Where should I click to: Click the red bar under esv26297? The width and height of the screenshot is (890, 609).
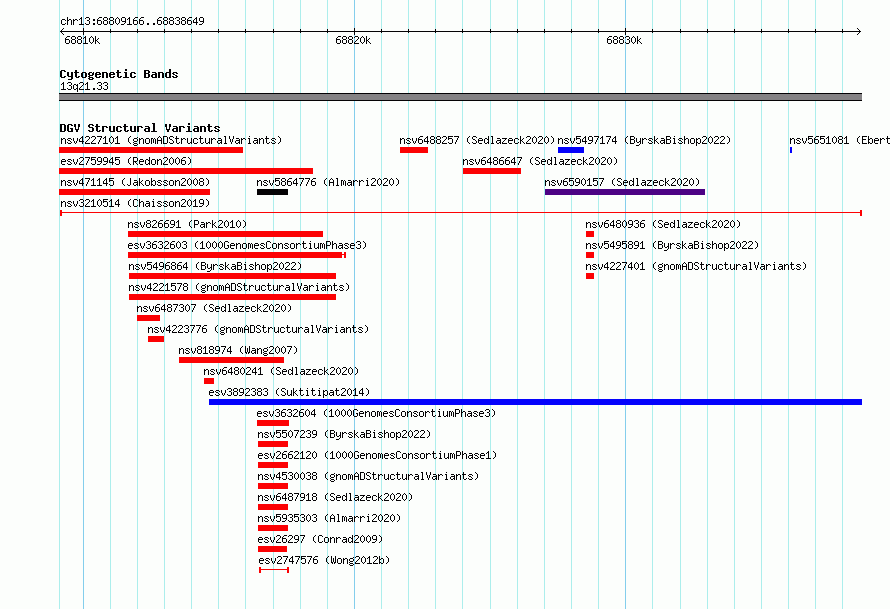[x=272, y=549]
